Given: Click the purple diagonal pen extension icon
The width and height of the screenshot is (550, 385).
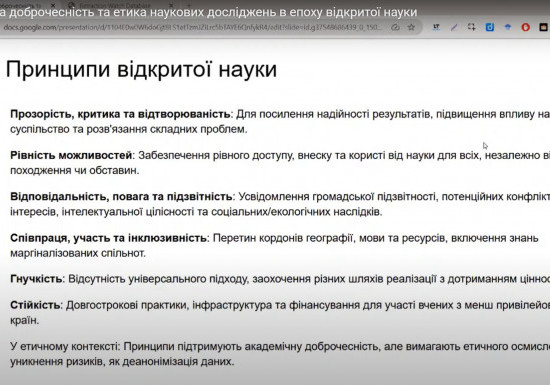Looking at the screenshot, I should 454,27.
